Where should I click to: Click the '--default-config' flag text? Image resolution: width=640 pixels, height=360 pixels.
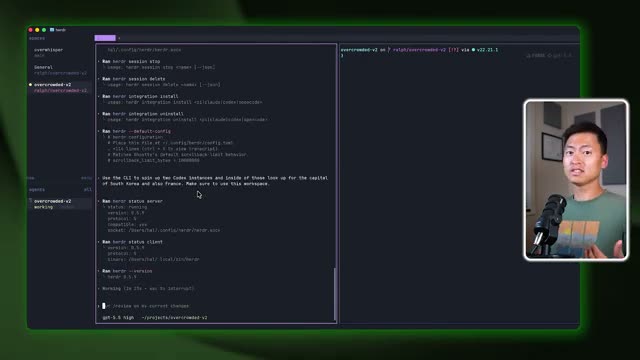[x=150, y=131]
